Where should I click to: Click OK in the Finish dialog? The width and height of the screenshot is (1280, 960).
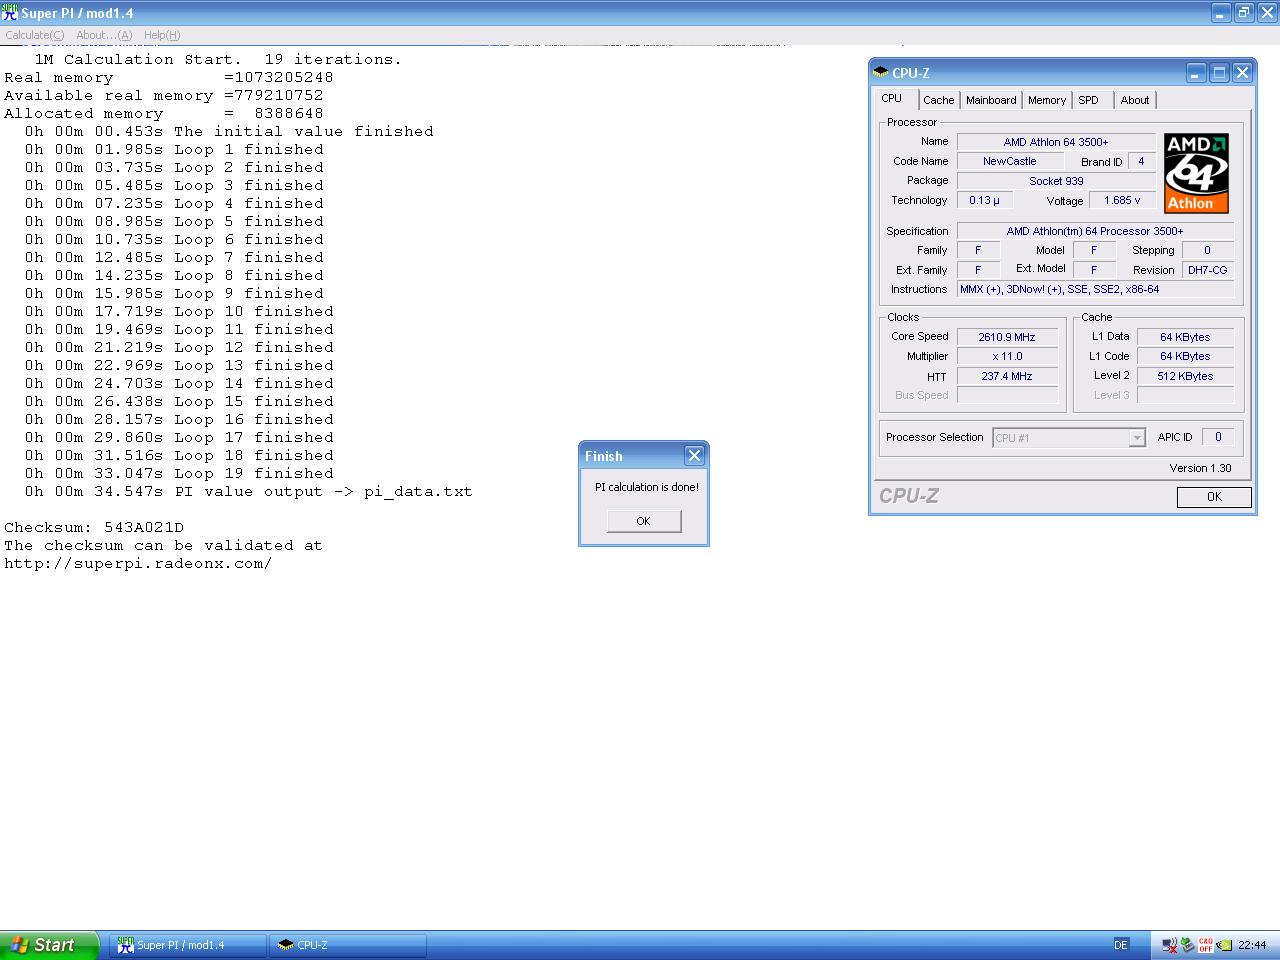[x=643, y=521]
